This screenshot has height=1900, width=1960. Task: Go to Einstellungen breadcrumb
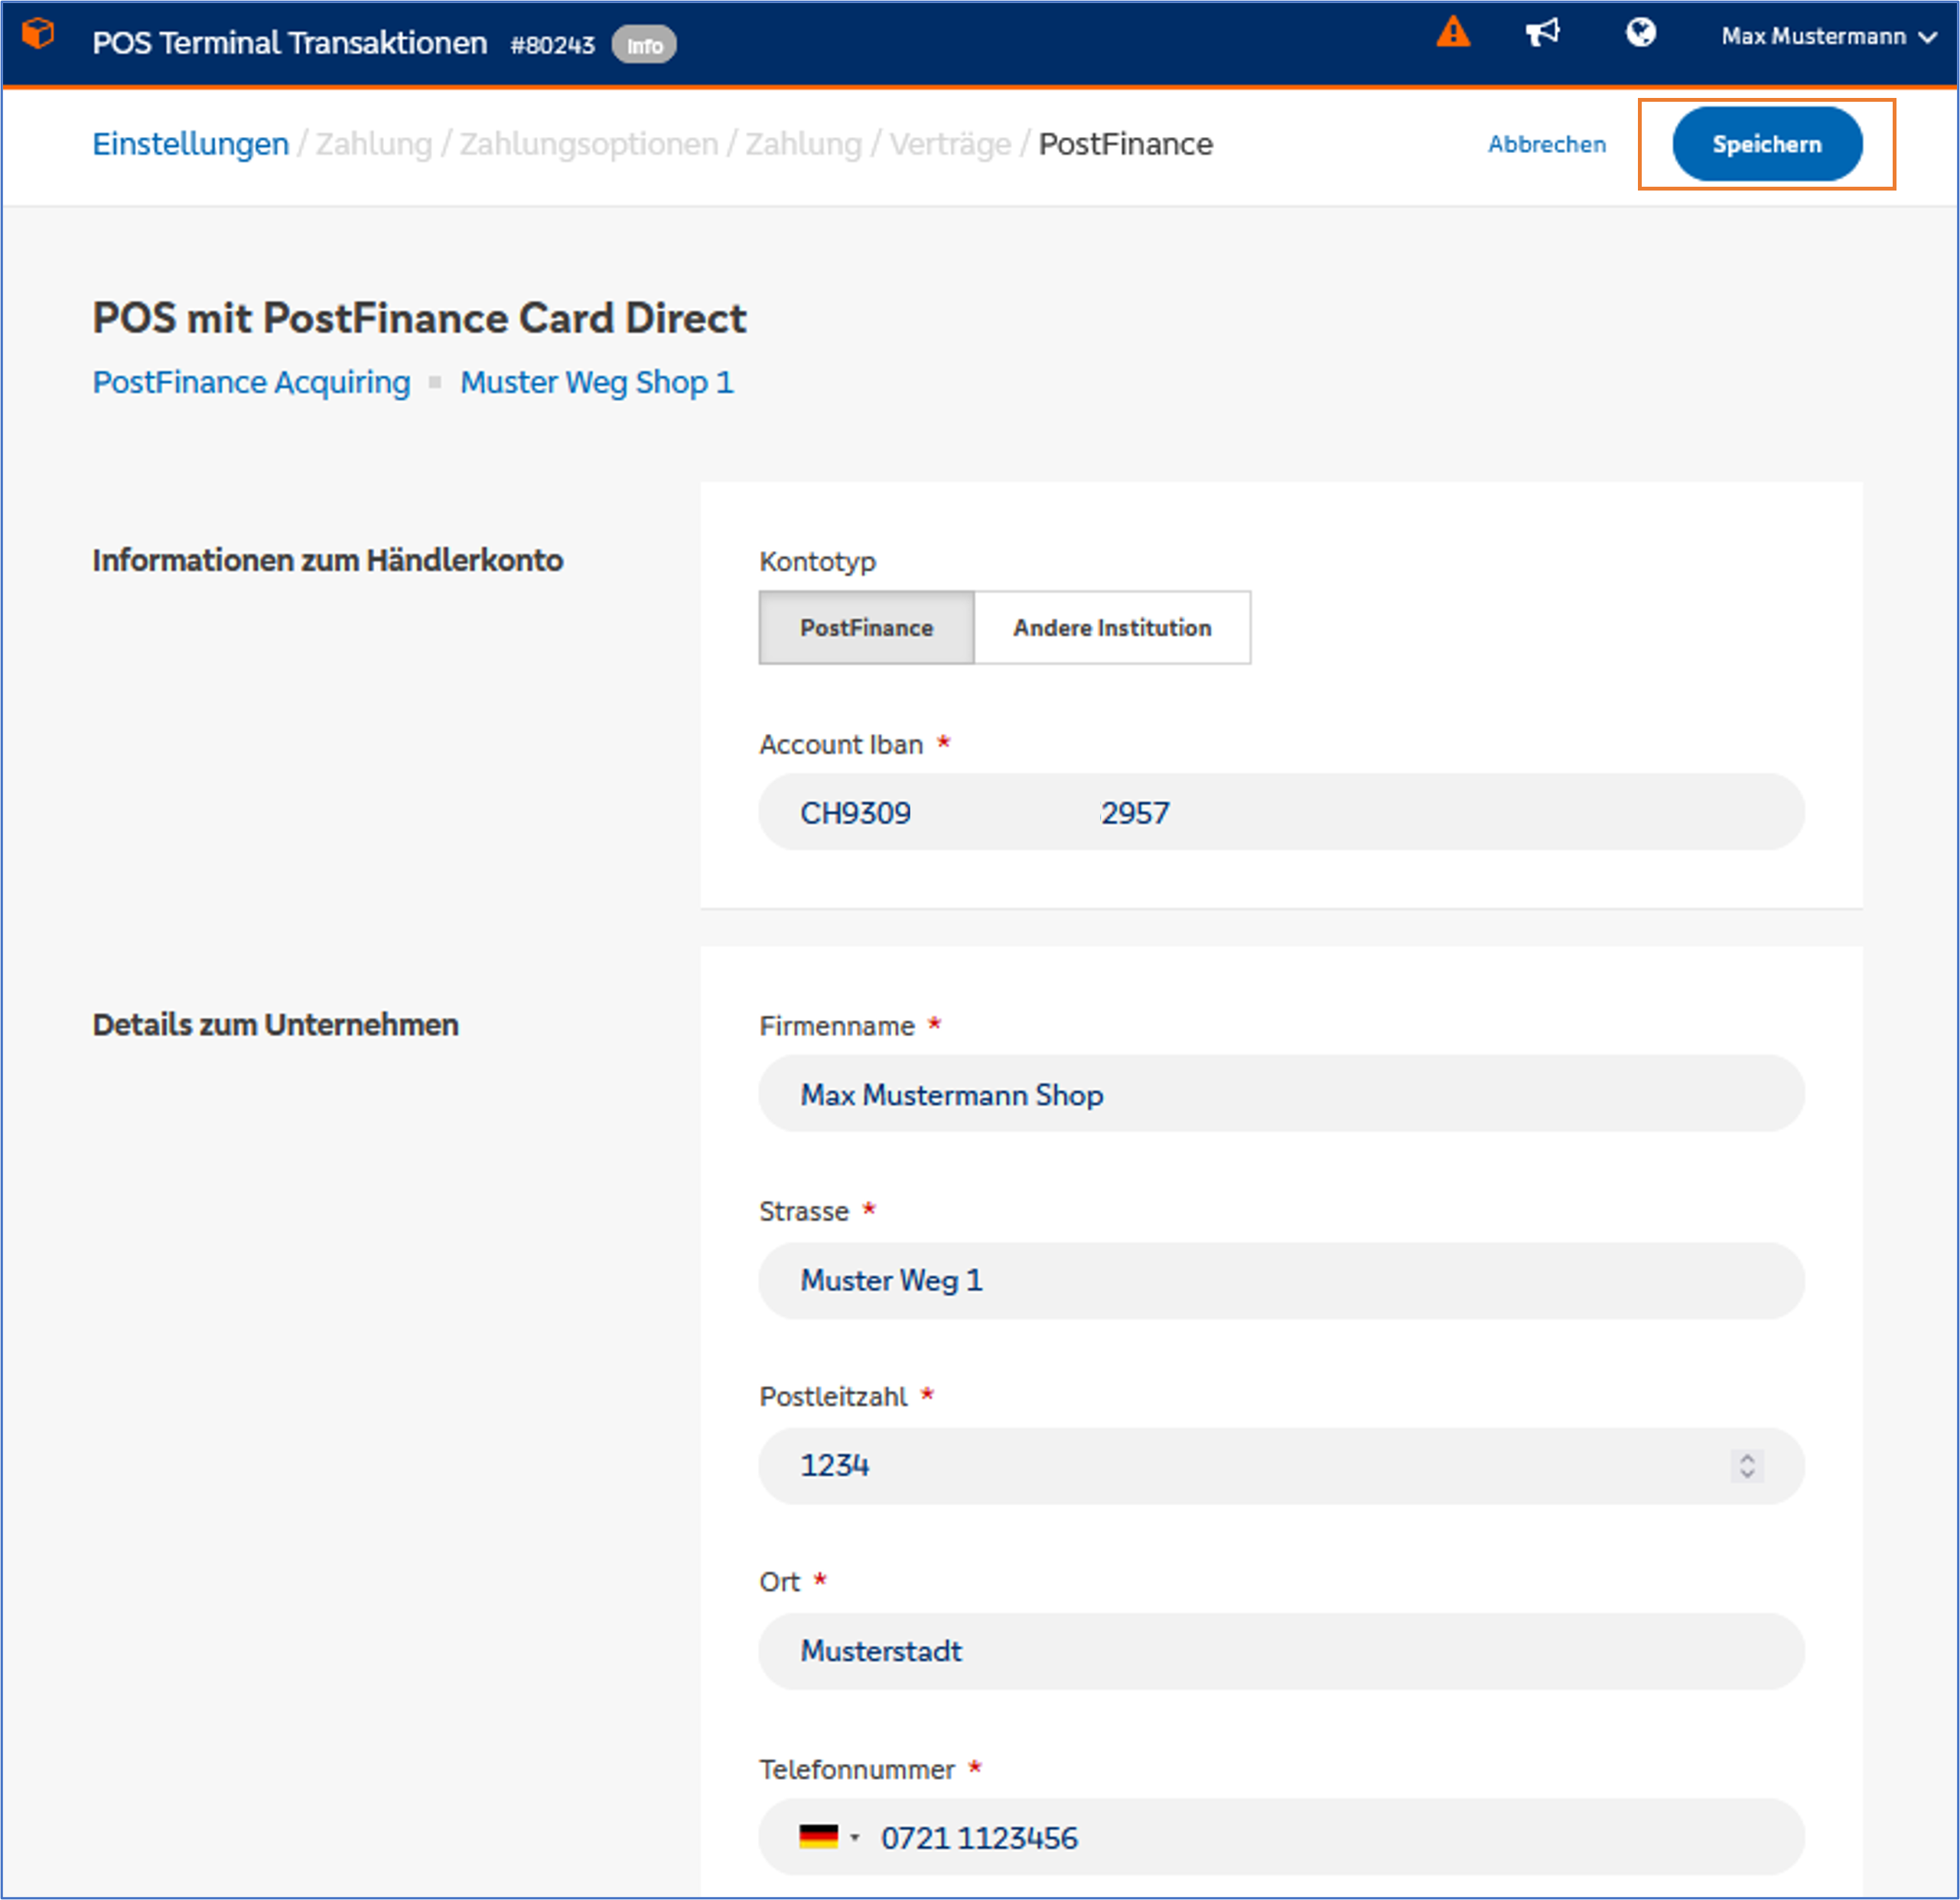[190, 144]
